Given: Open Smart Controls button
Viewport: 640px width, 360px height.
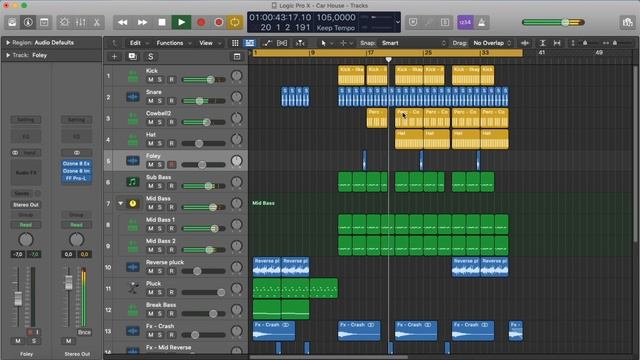Looking at the screenshot, I should pyautogui.click(x=64, y=22).
